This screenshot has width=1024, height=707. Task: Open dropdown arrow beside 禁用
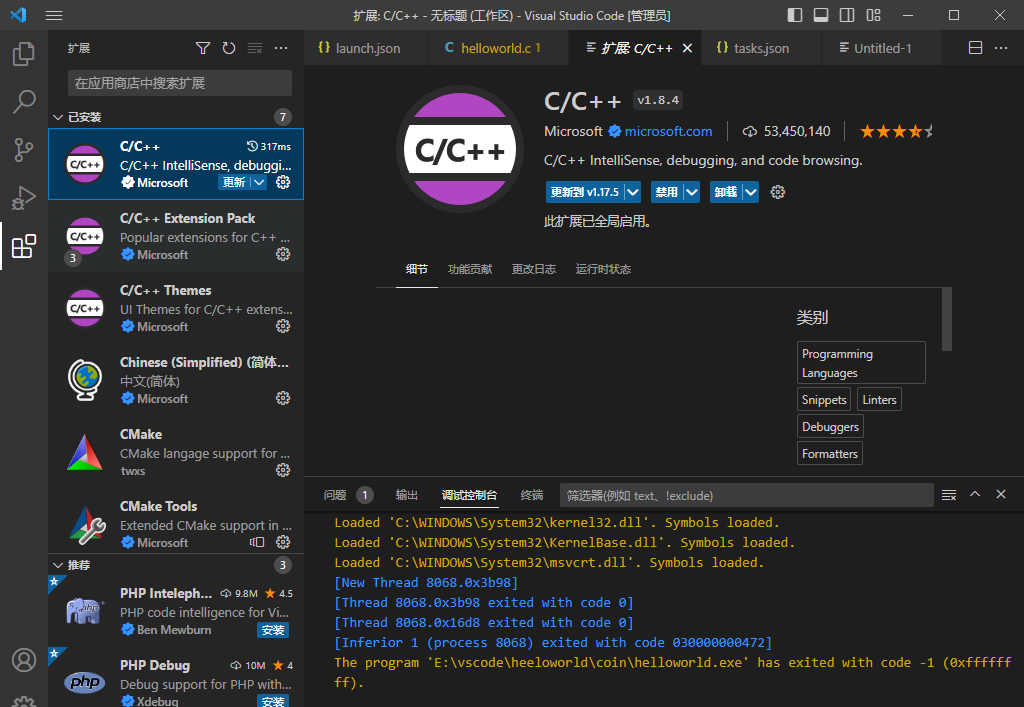(692, 192)
